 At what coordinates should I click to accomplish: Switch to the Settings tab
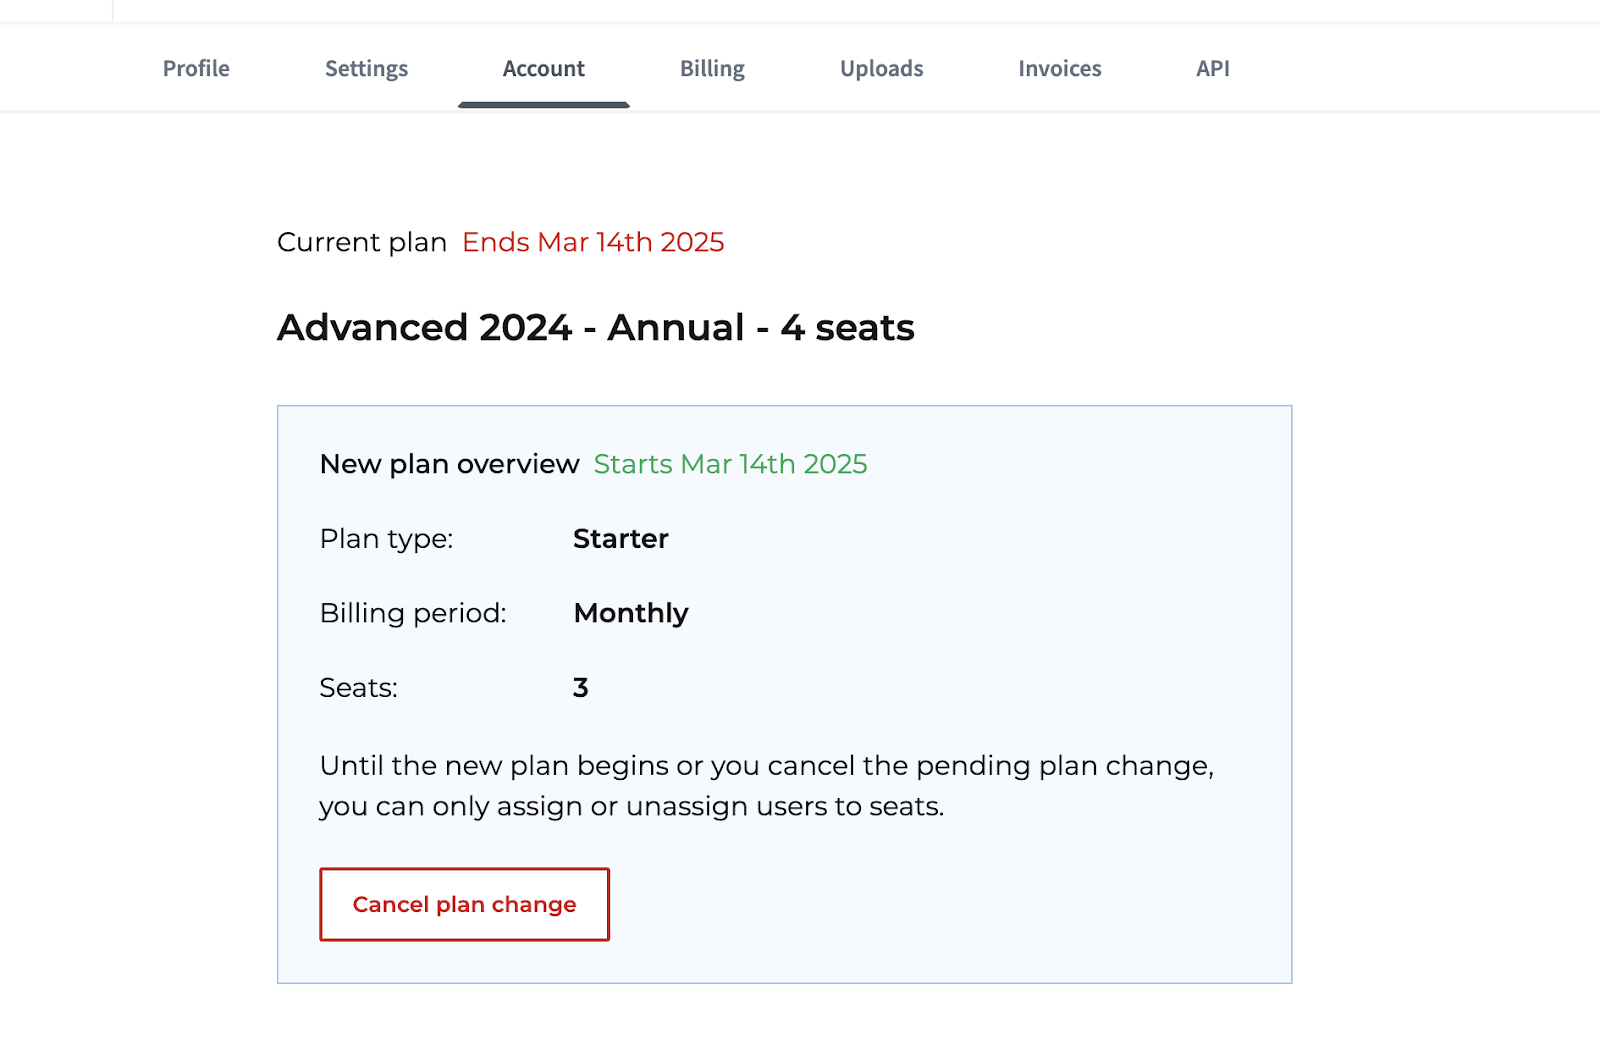coord(366,68)
